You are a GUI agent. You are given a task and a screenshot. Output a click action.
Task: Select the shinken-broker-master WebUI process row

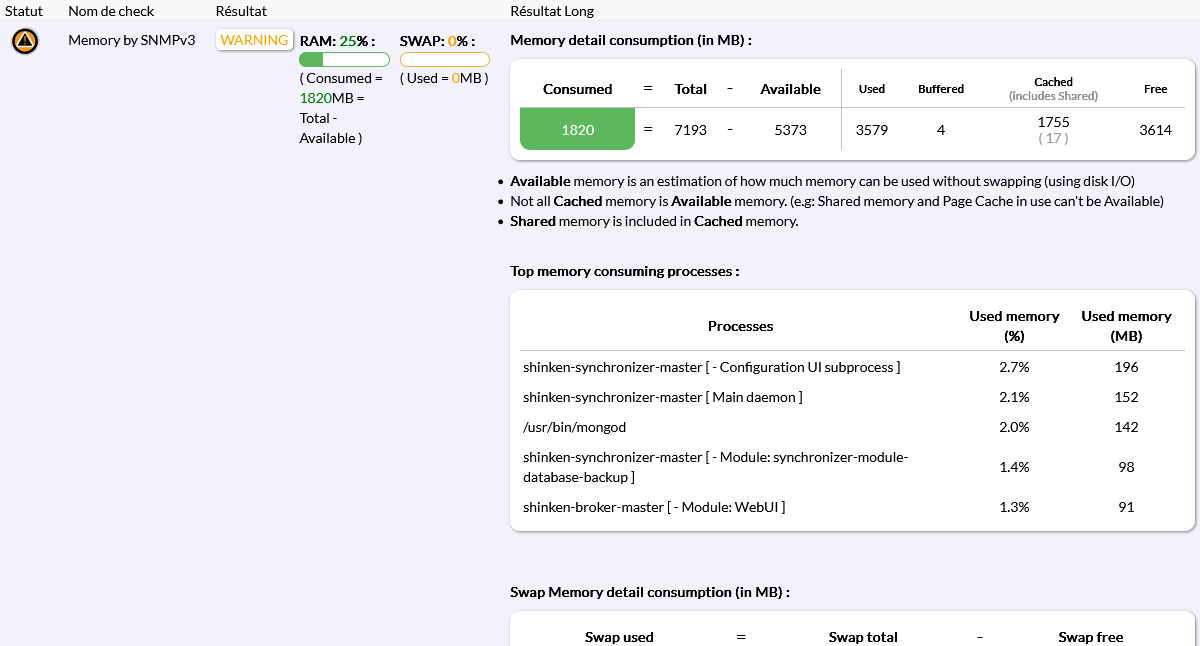point(653,507)
